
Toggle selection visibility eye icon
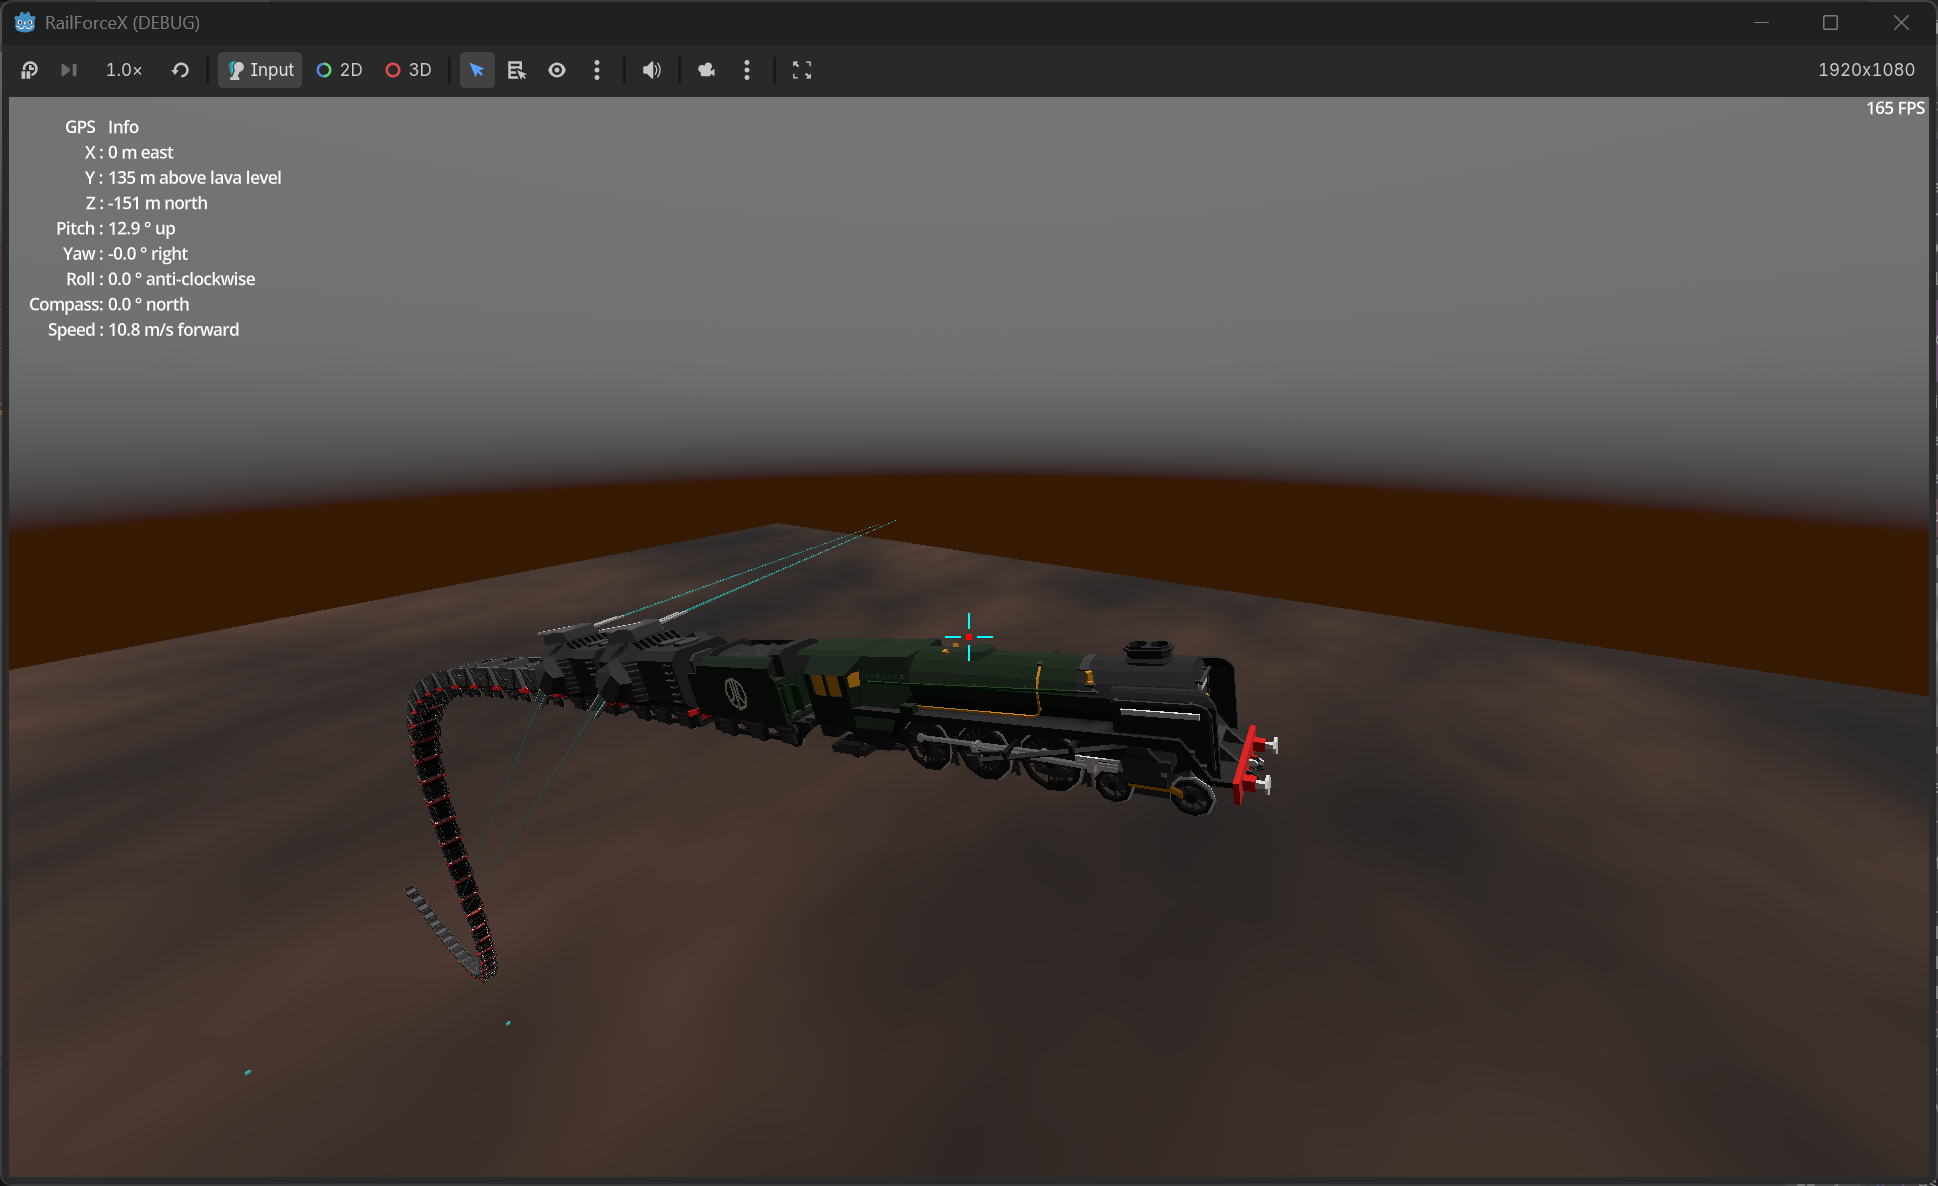coord(557,70)
